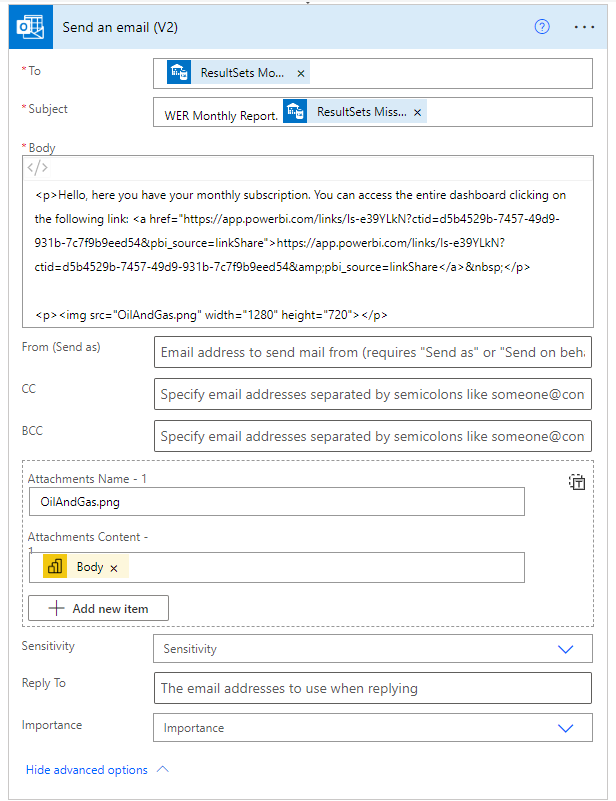Viewport: 616px width, 801px height.
Task: Click the Body token label in attachments
Action: point(90,567)
